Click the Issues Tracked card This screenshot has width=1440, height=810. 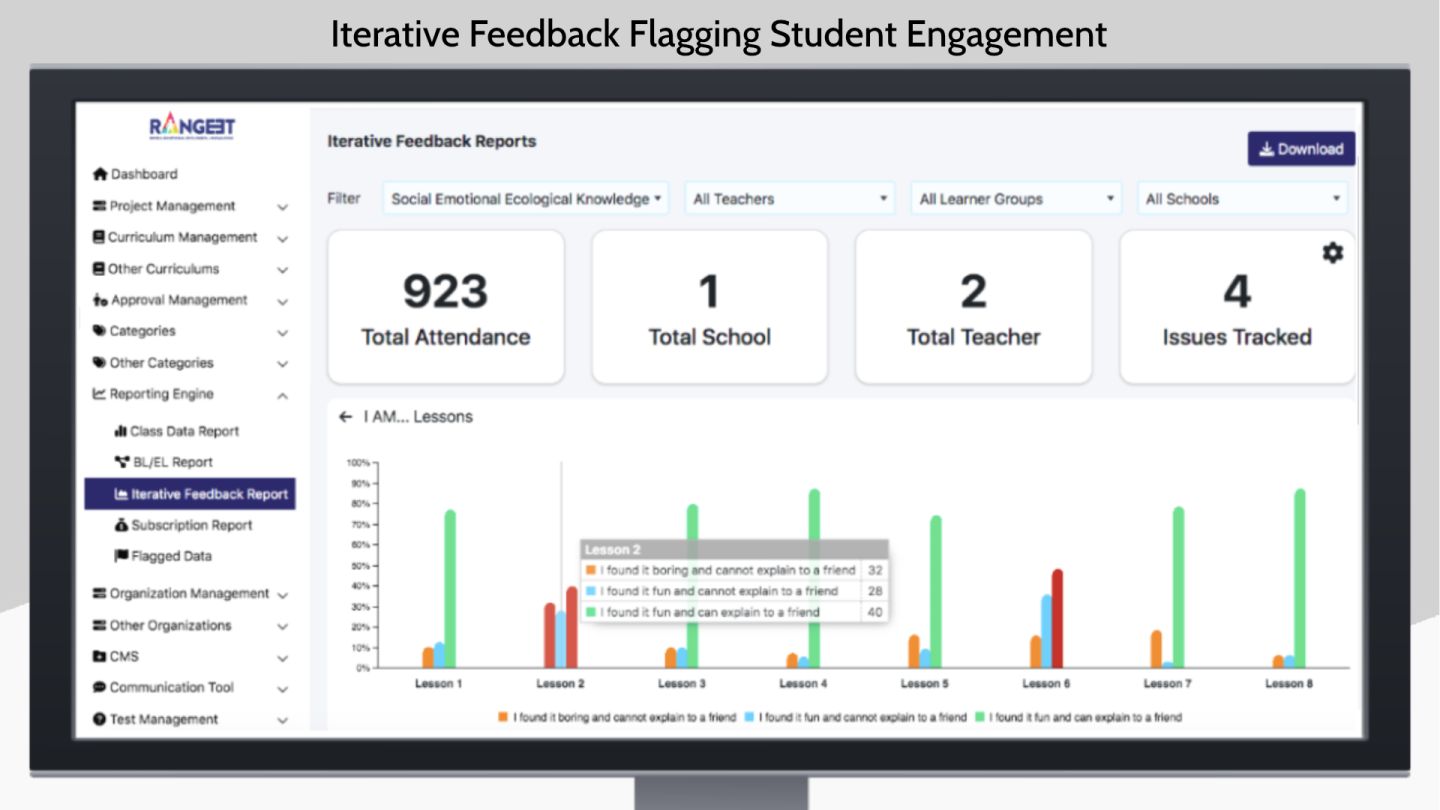1237,307
